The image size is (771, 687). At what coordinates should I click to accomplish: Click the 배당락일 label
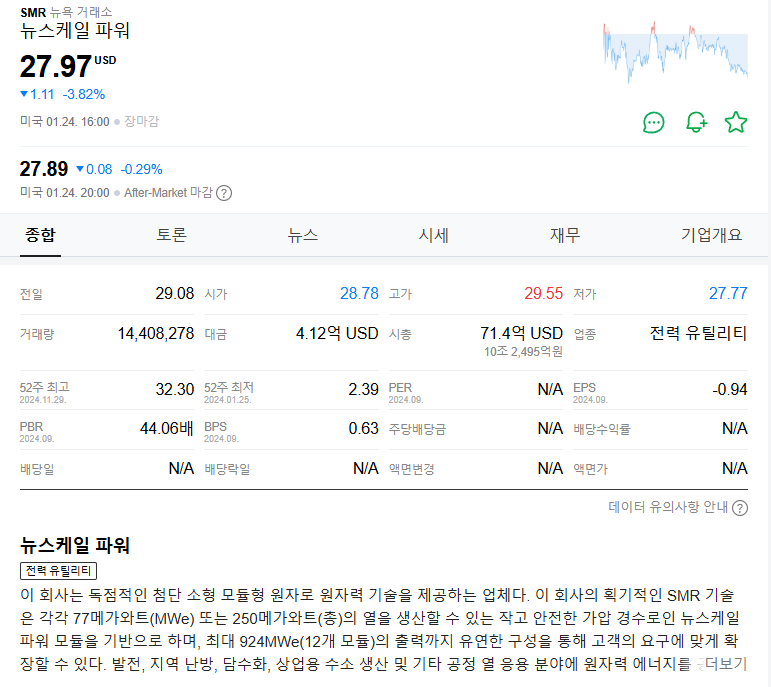coord(227,469)
